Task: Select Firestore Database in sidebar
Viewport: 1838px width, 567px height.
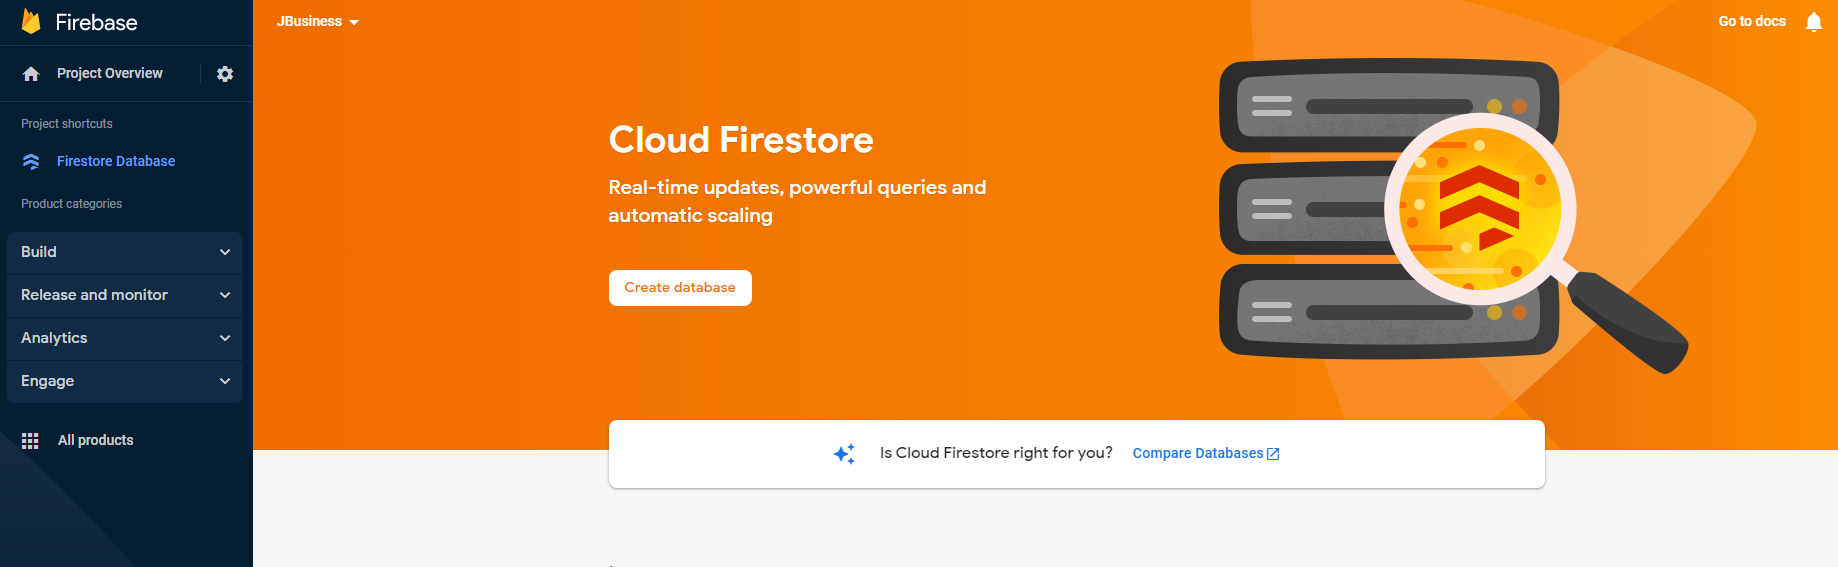Action: pos(116,161)
